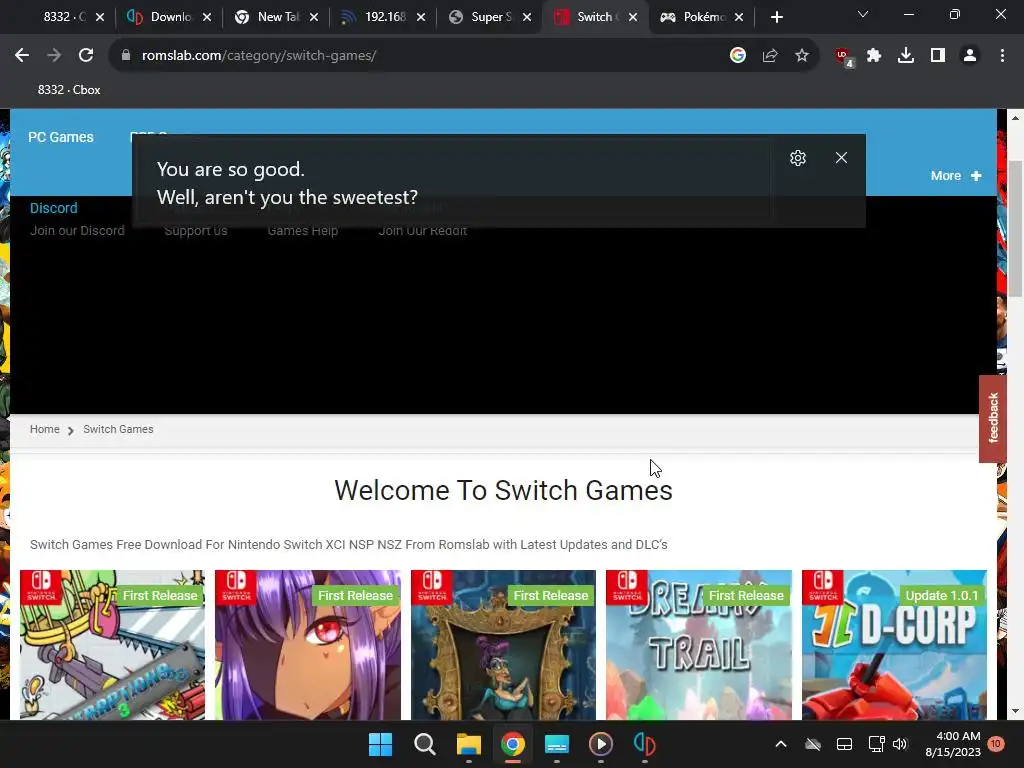Bookmark this page with the star icon
Viewport: 1024px width, 768px height.
click(x=802, y=56)
